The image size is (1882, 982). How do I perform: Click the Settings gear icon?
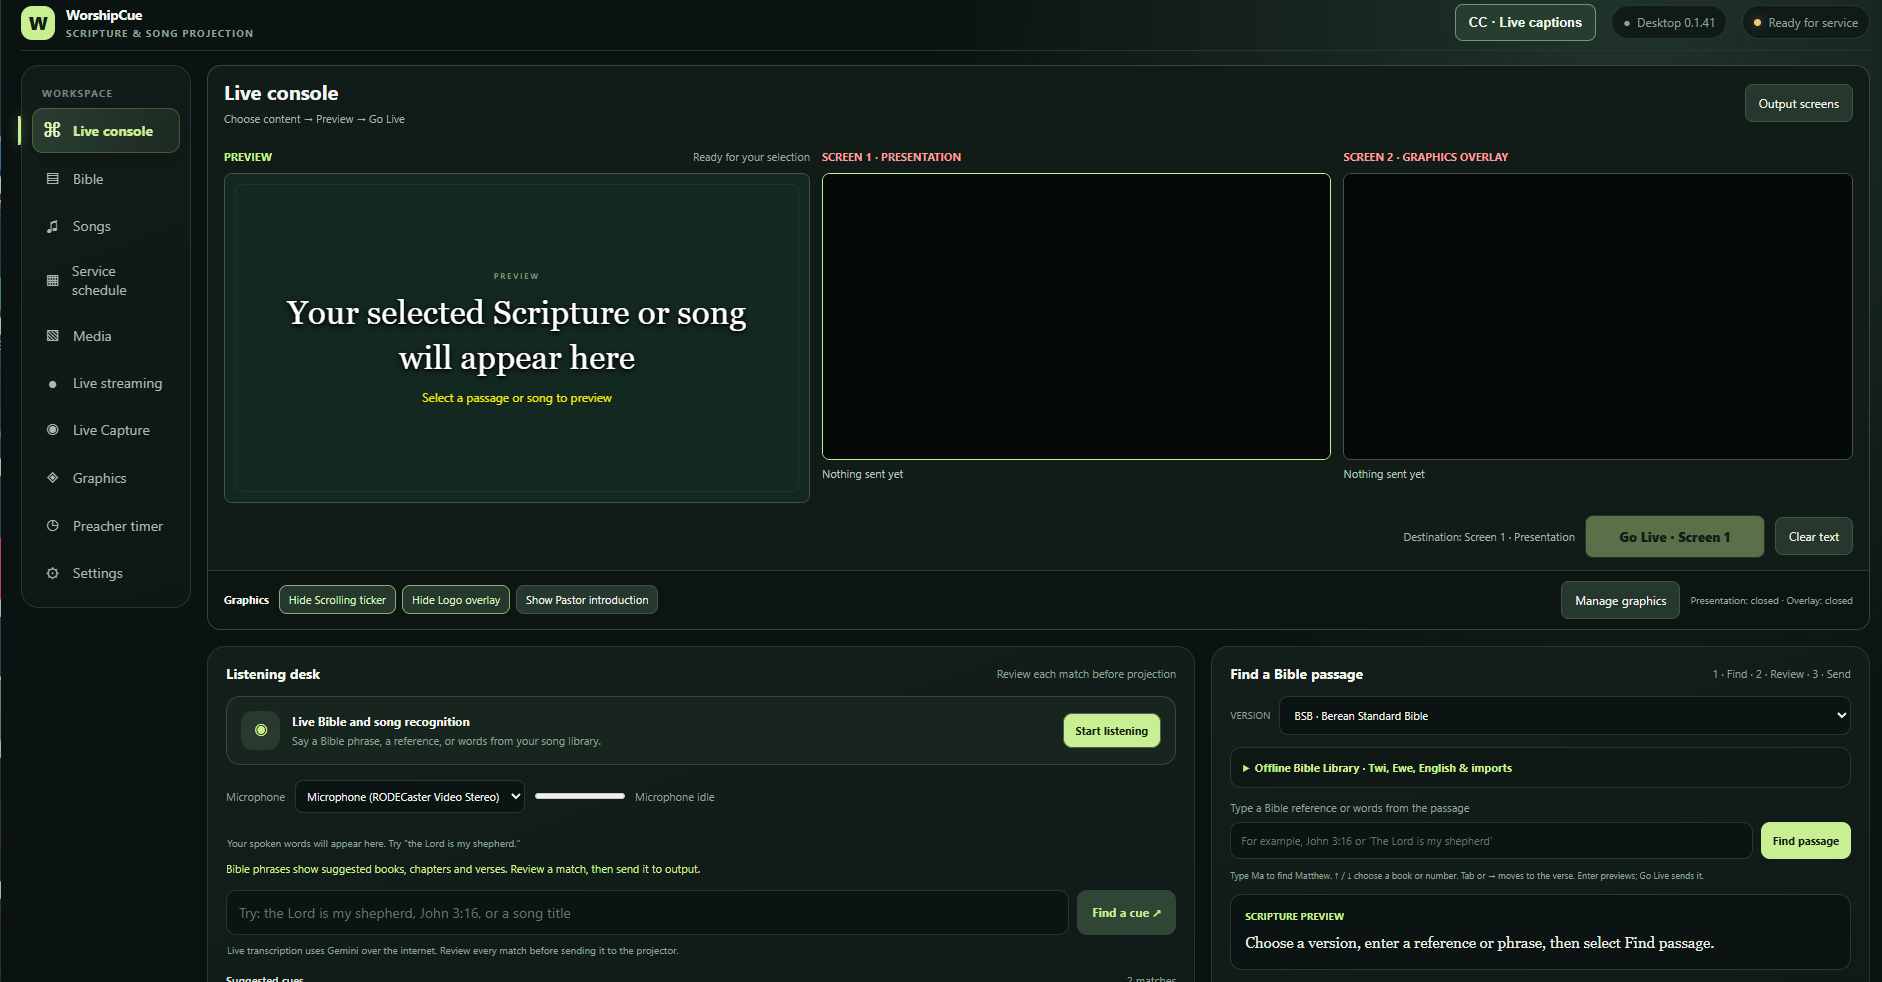click(x=53, y=573)
